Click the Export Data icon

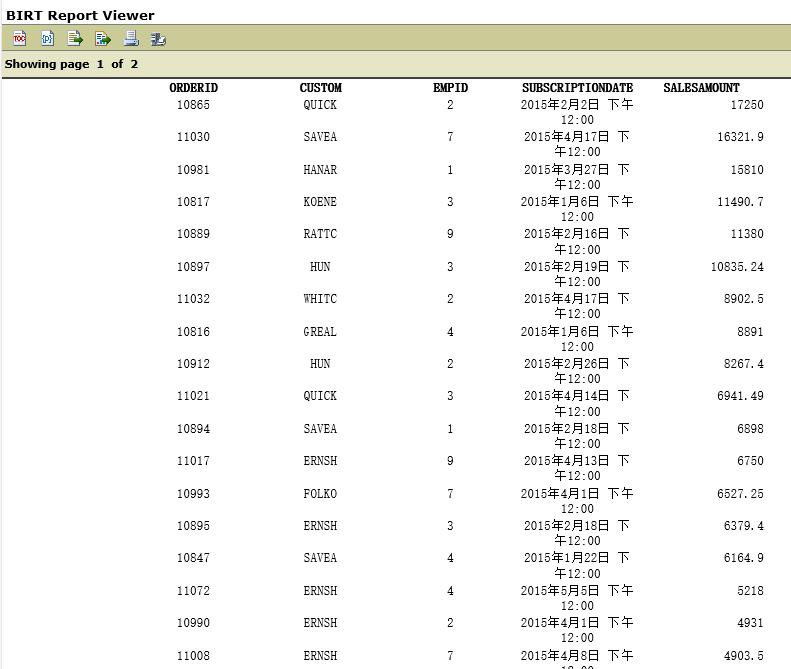tap(75, 39)
